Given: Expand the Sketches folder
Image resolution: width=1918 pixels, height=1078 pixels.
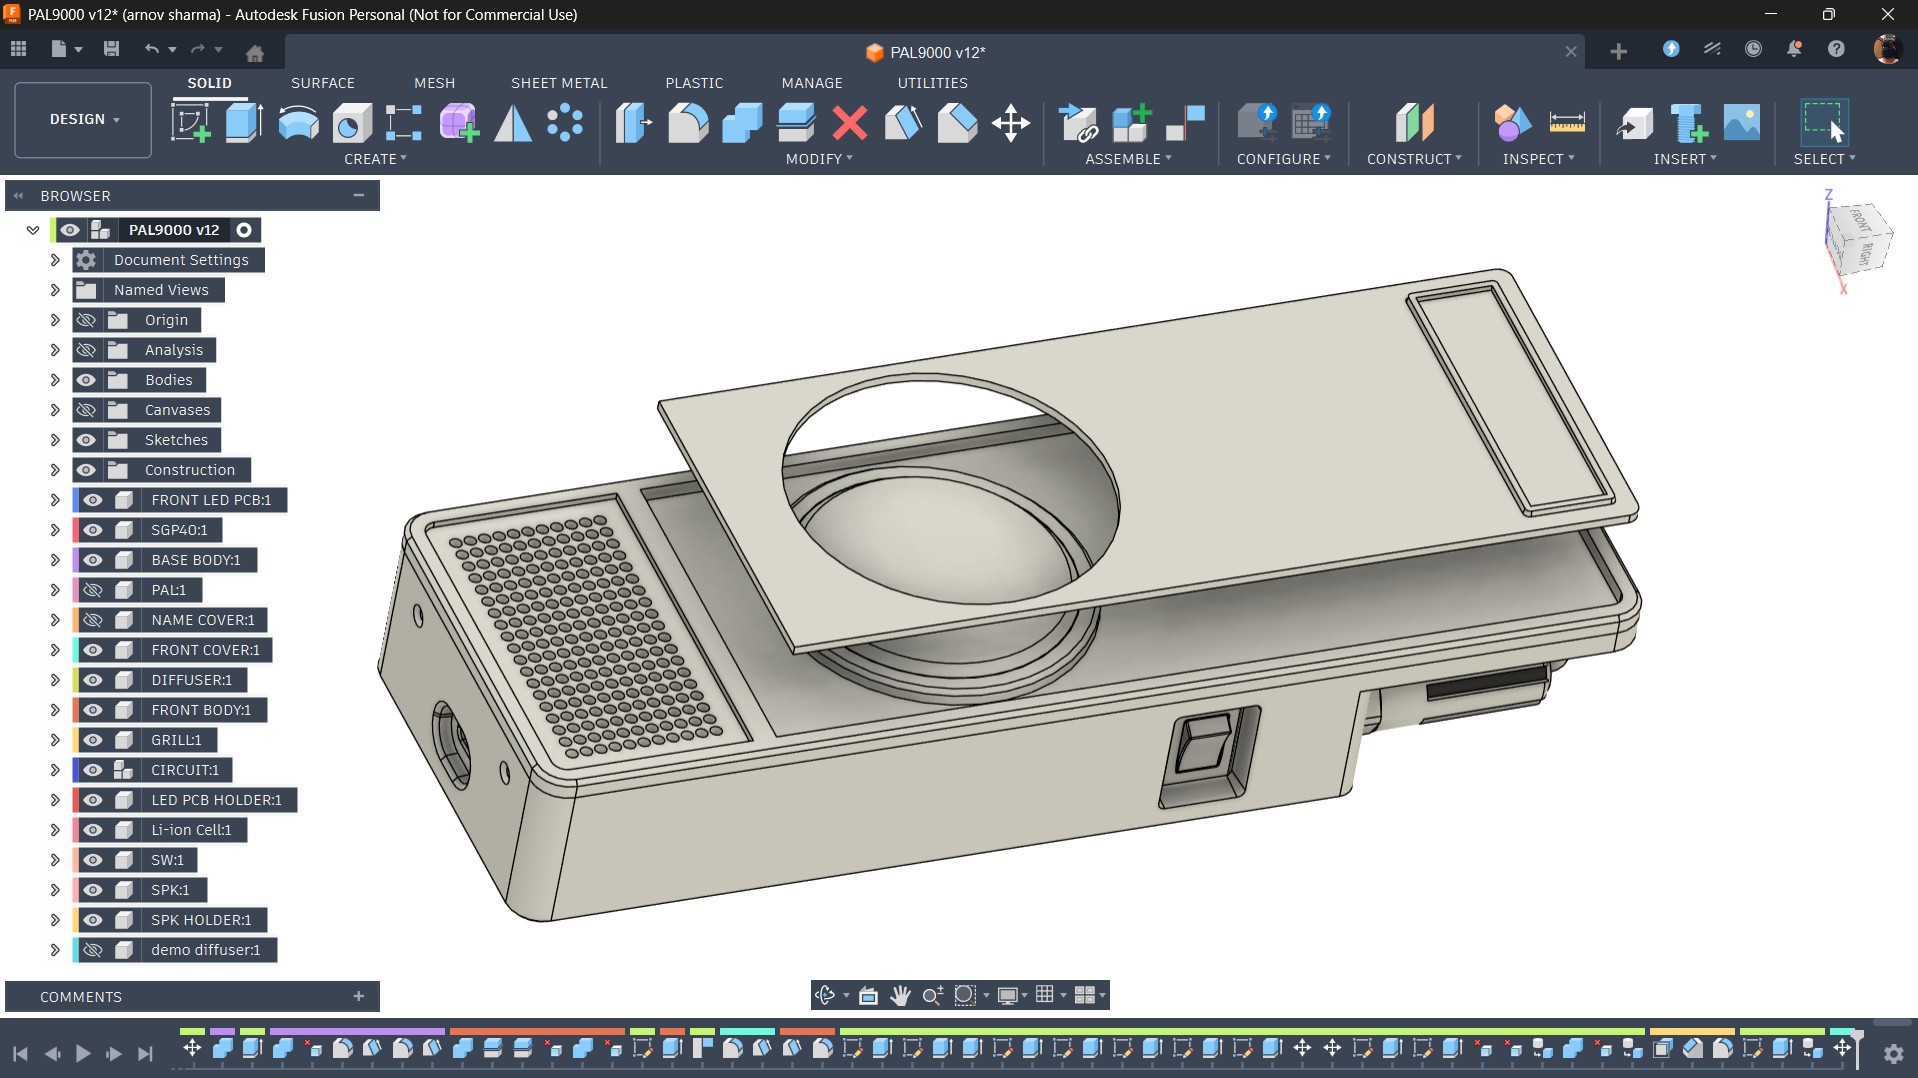Looking at the screenshot, I should (55, 440).
